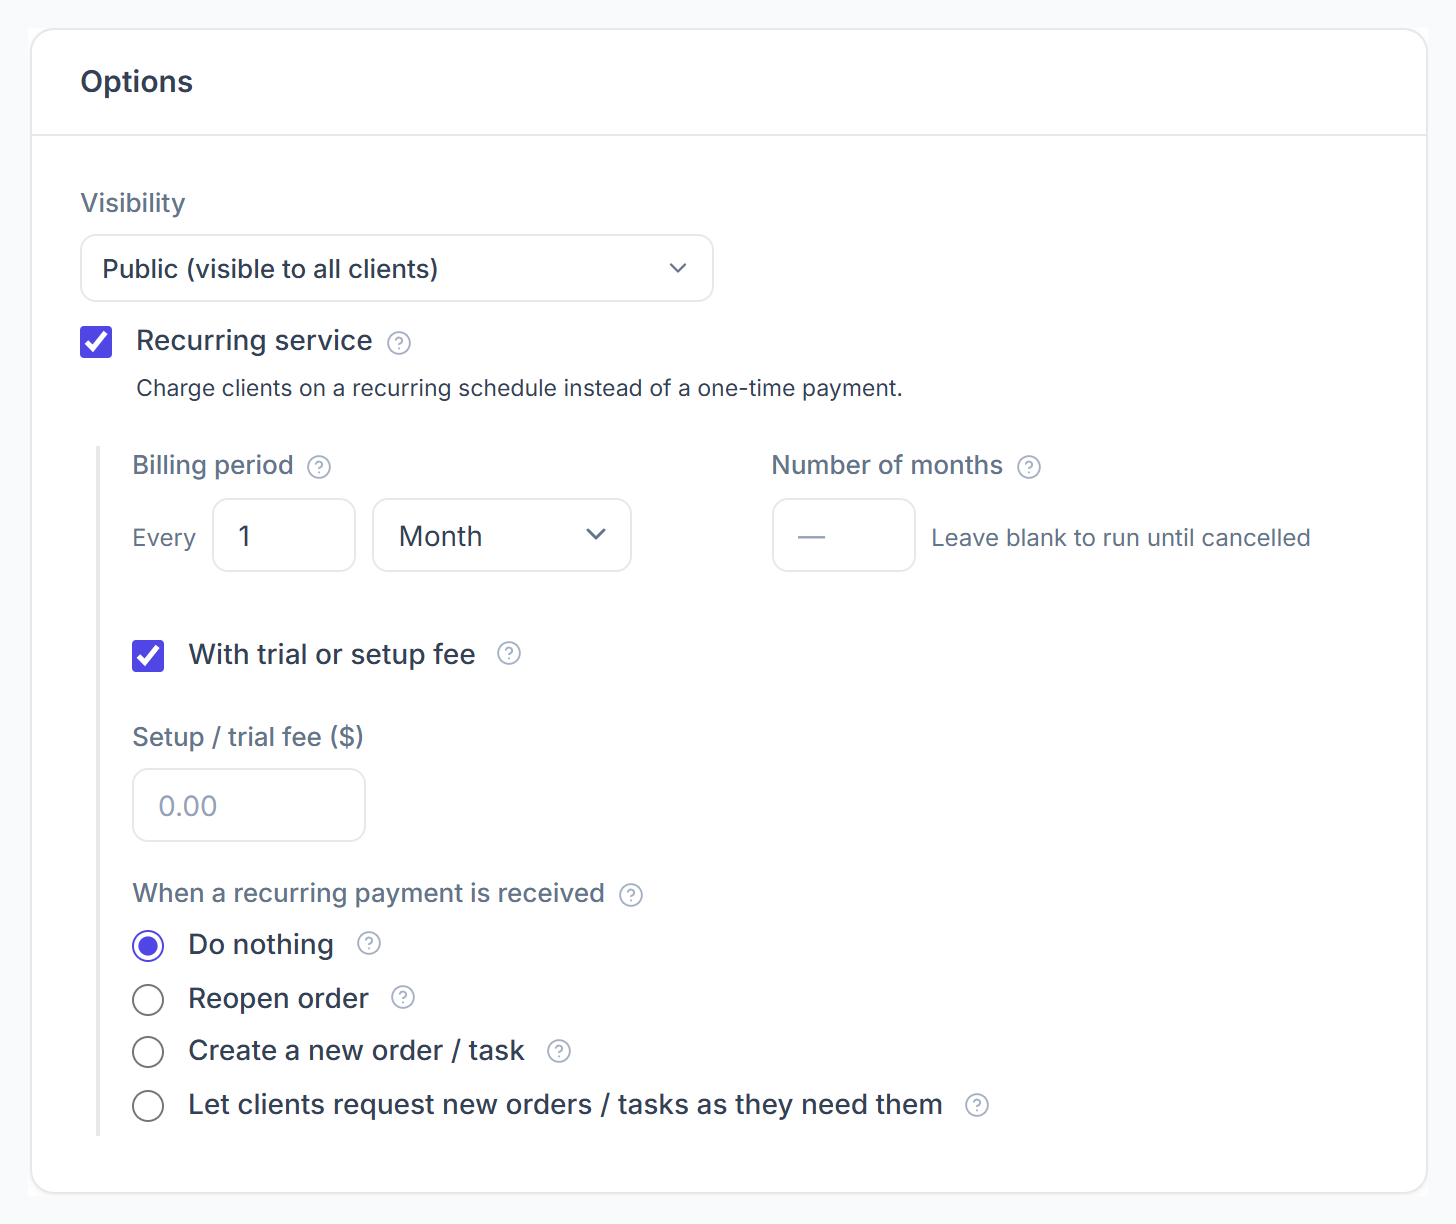Screen dimensions: 1456x1224
Task: Click the Create a new order / task label
Action: pos(356,1050)
